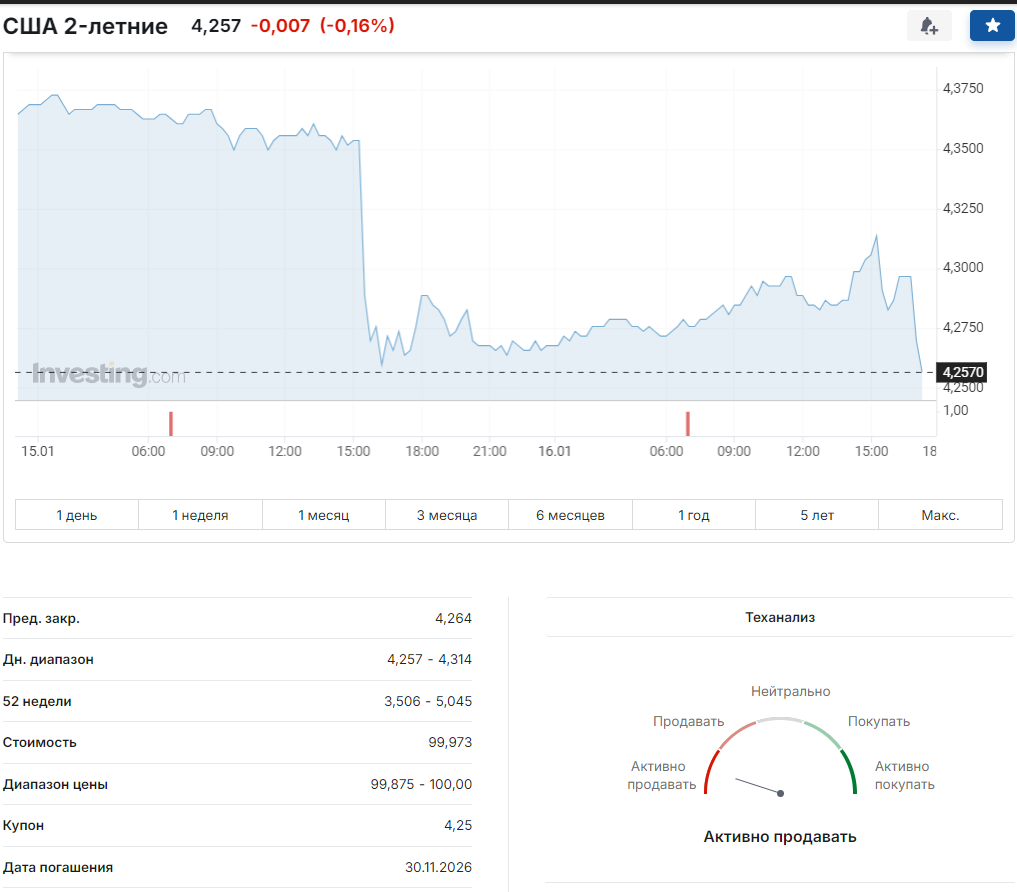Screen dimensions: 1017x892
Task: Click the 16.01 date axis label
Action: (555, 451)
